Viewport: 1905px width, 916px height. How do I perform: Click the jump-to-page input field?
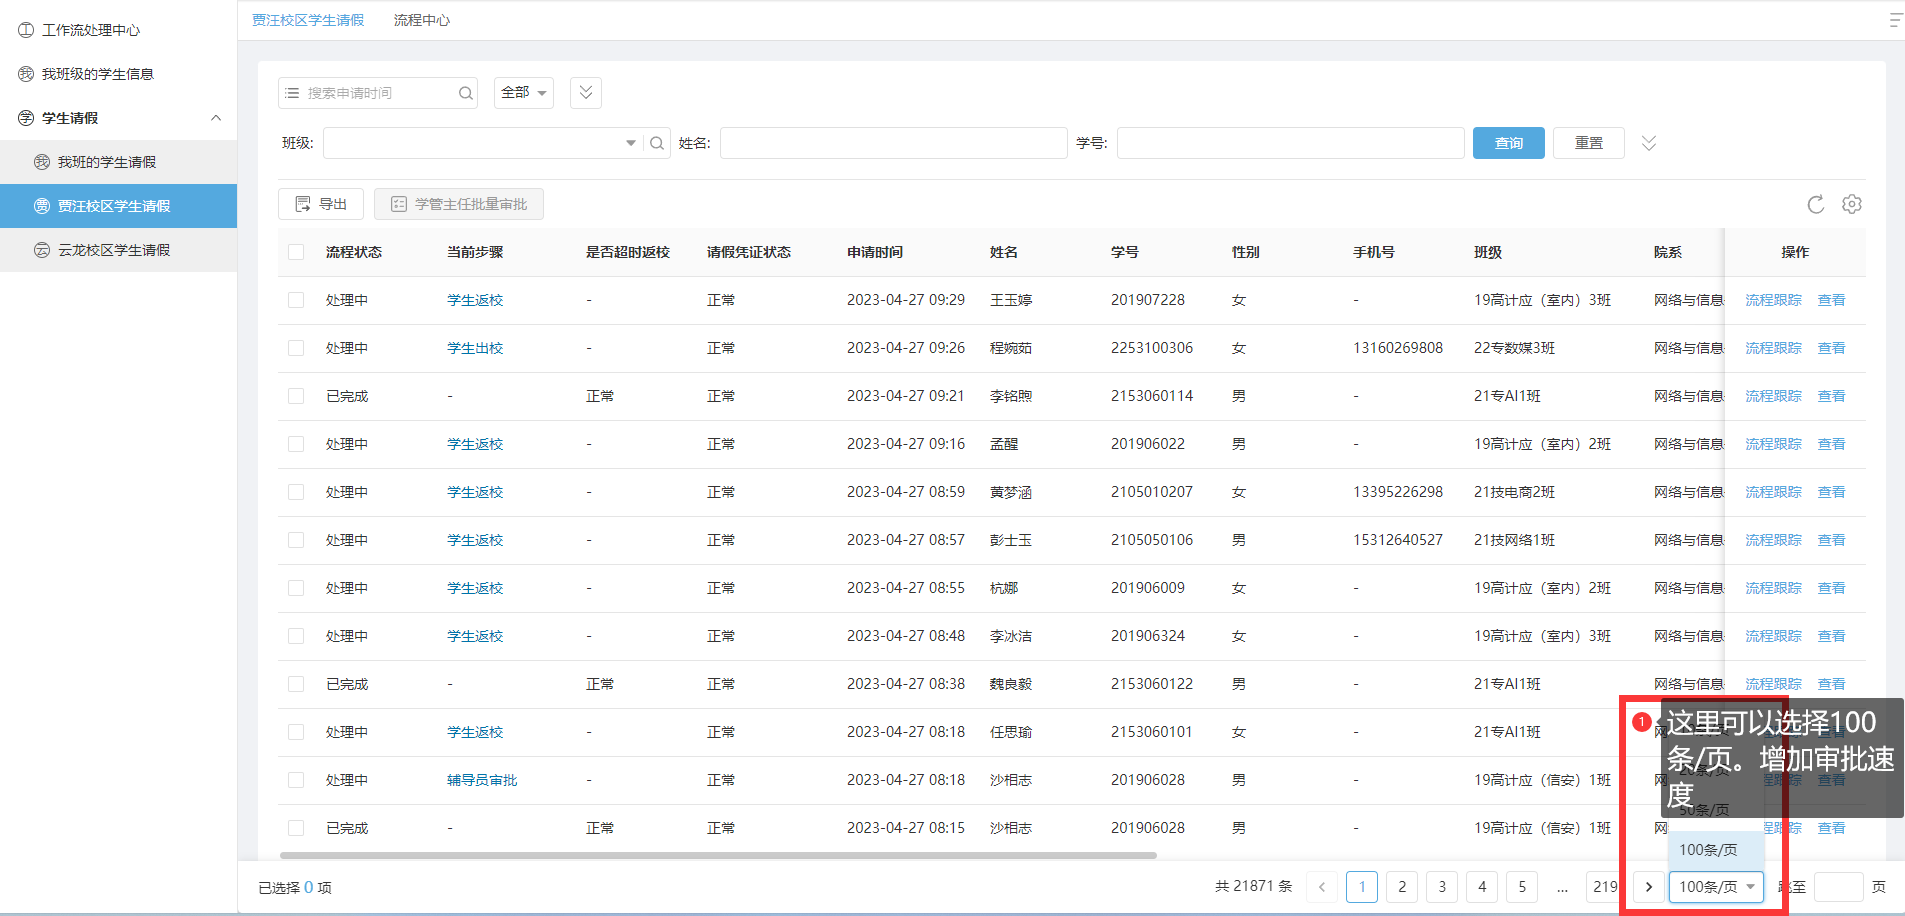[1838, 887]
